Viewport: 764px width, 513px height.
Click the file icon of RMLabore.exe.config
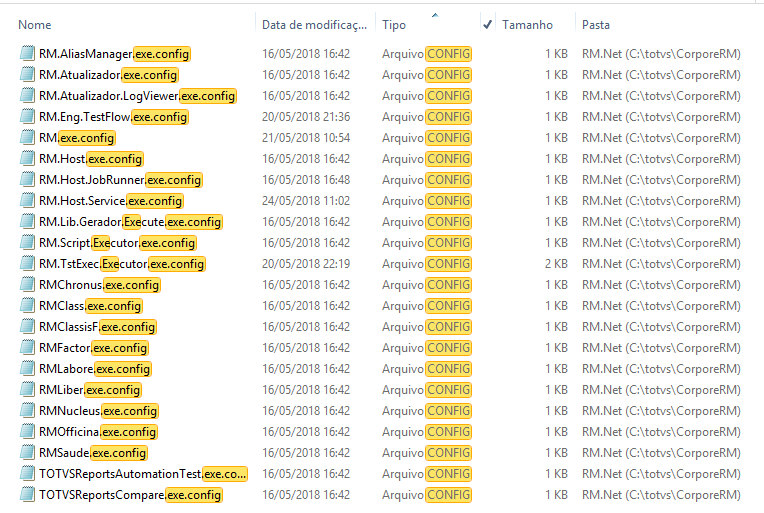[x=27, y=368]
